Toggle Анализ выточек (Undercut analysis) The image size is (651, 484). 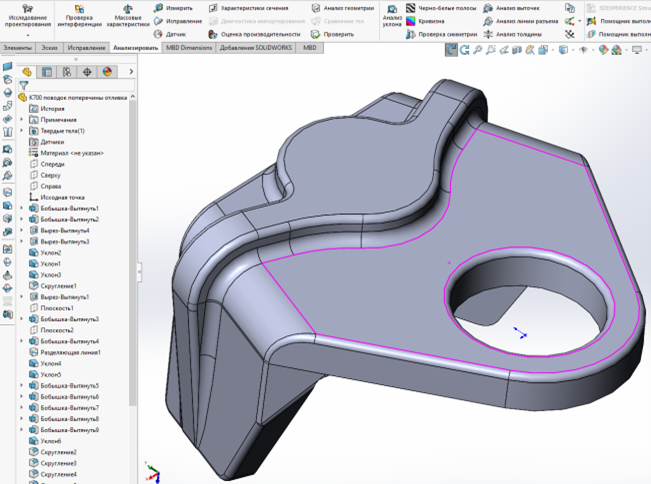[517, 8]
